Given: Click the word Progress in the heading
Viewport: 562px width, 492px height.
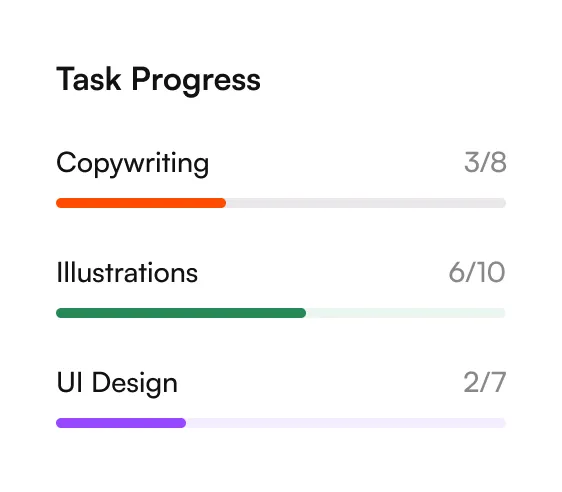Looking at the screenshot, I should click(x=196, y=81).
